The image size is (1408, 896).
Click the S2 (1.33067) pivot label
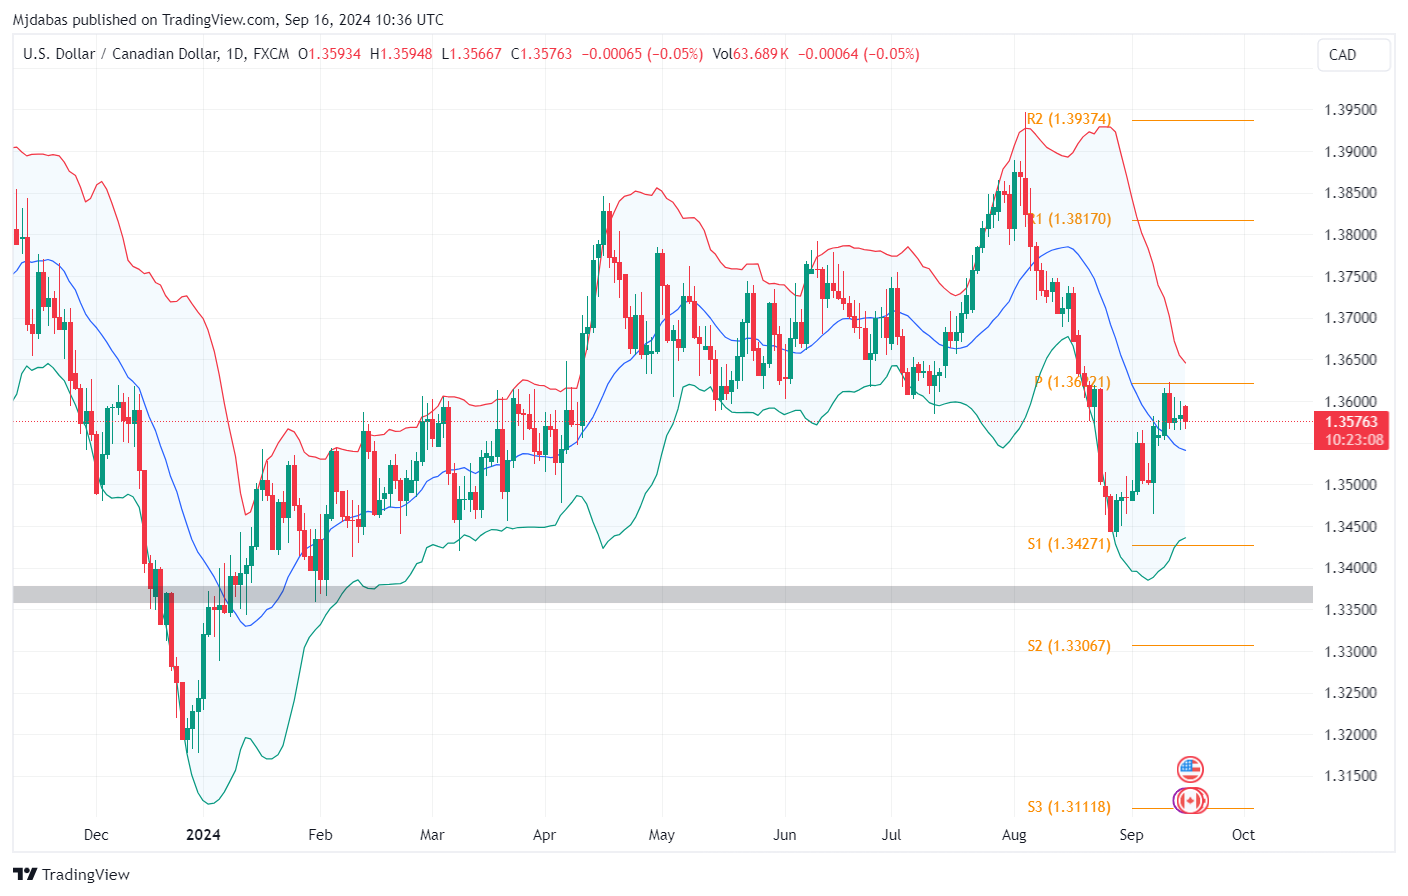1069,646
